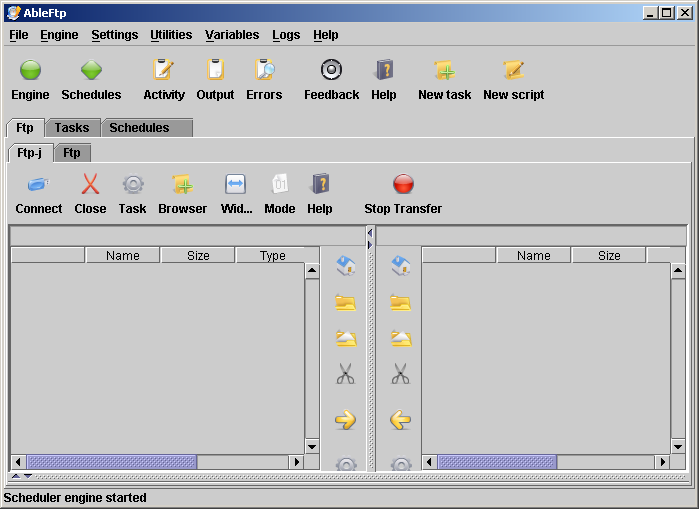This screenshot has width=699, height=509.
Task: Open the Logs menu
Action: (286, 35)
